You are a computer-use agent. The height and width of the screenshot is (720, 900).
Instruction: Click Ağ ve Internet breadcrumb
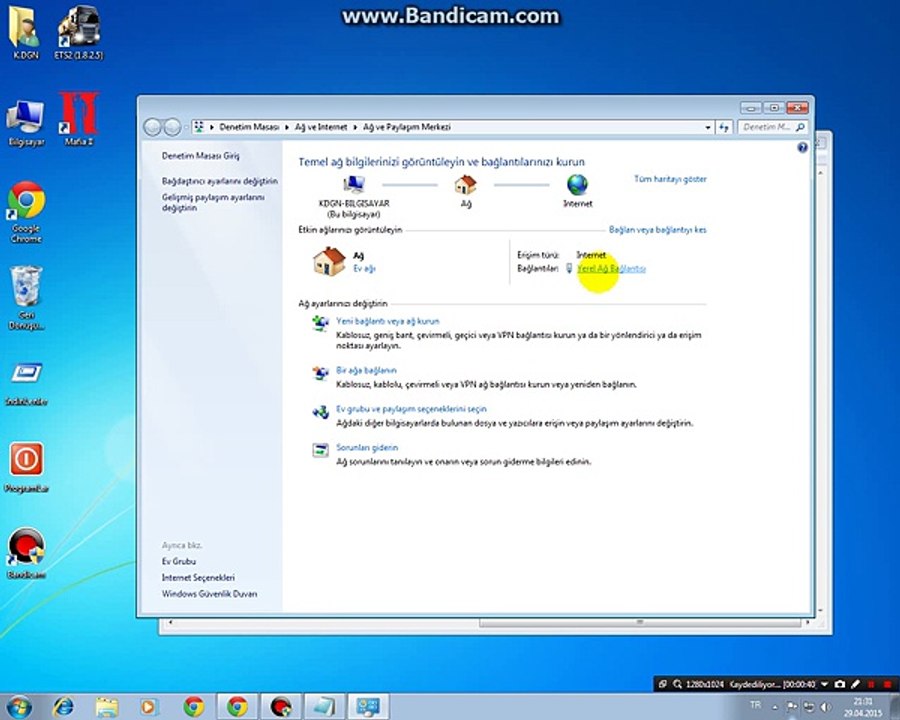click(321, 127)
